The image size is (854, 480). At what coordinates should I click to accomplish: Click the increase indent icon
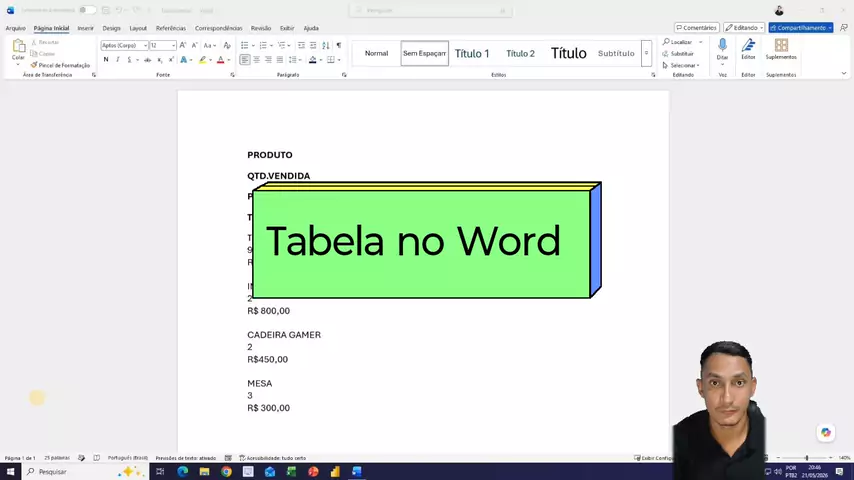coord(313,45)
